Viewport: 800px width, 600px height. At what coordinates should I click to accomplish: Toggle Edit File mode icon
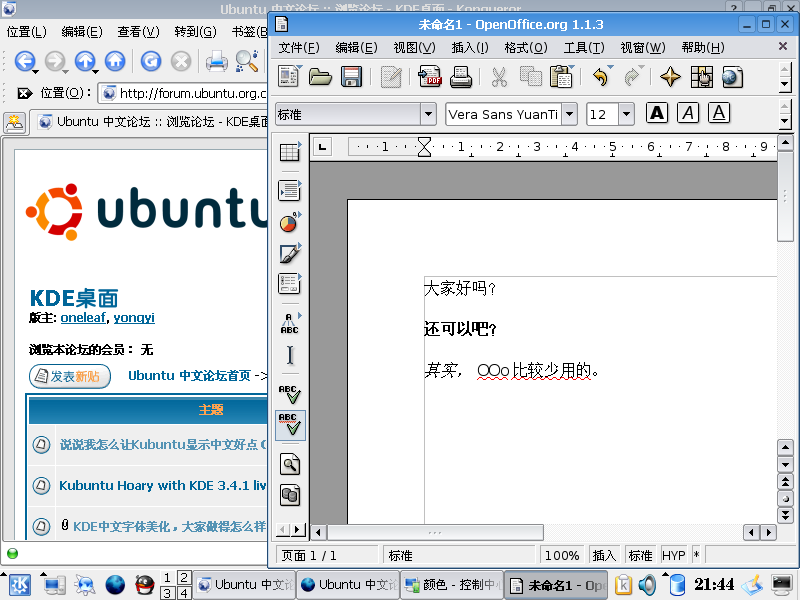pos(391,77)
